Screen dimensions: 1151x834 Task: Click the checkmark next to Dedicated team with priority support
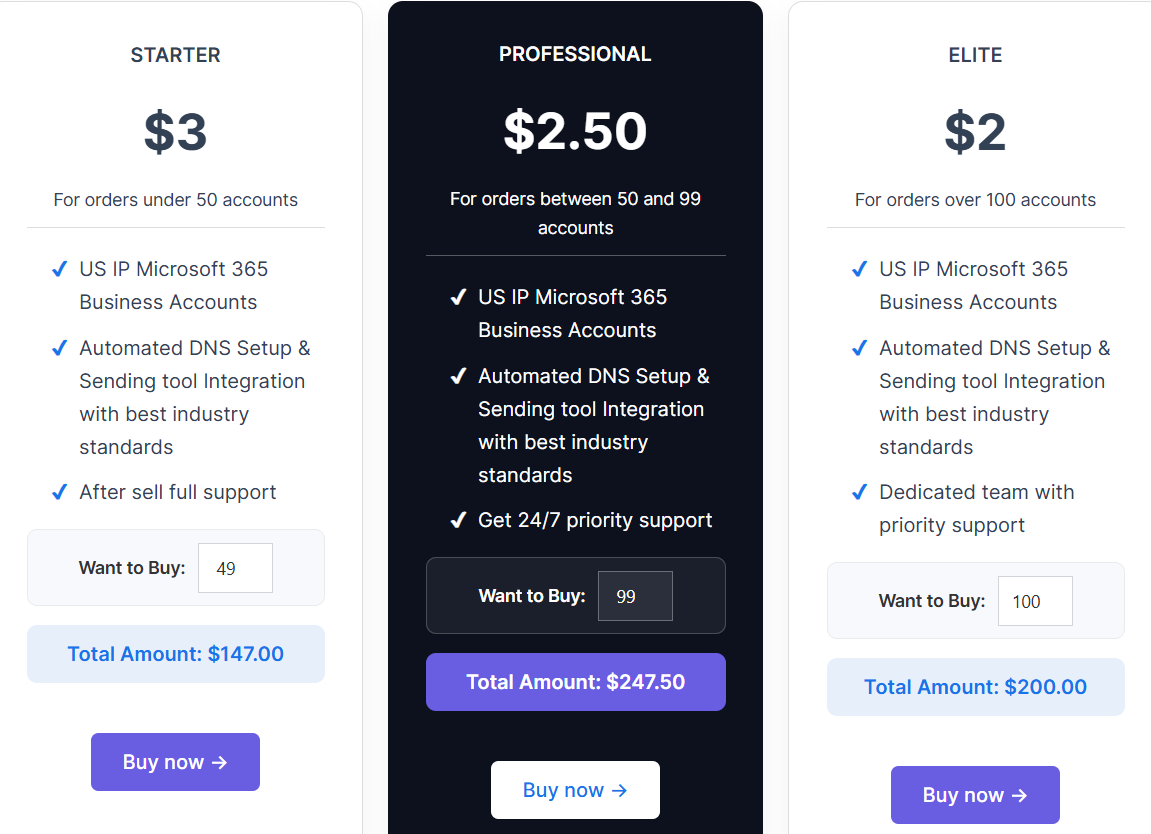(859, 492)
